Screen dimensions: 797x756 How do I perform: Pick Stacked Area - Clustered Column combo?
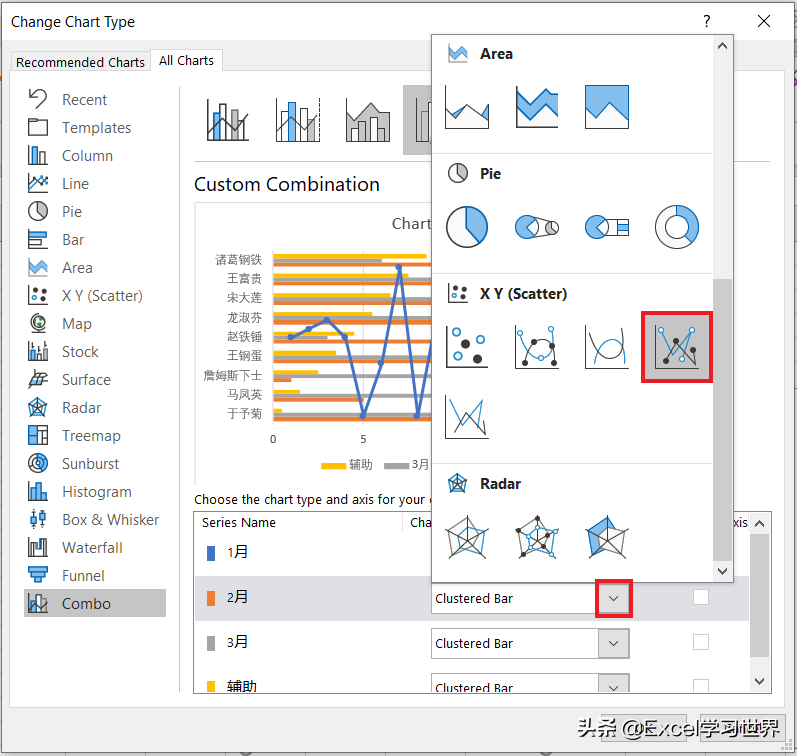(x=367, y=120)
